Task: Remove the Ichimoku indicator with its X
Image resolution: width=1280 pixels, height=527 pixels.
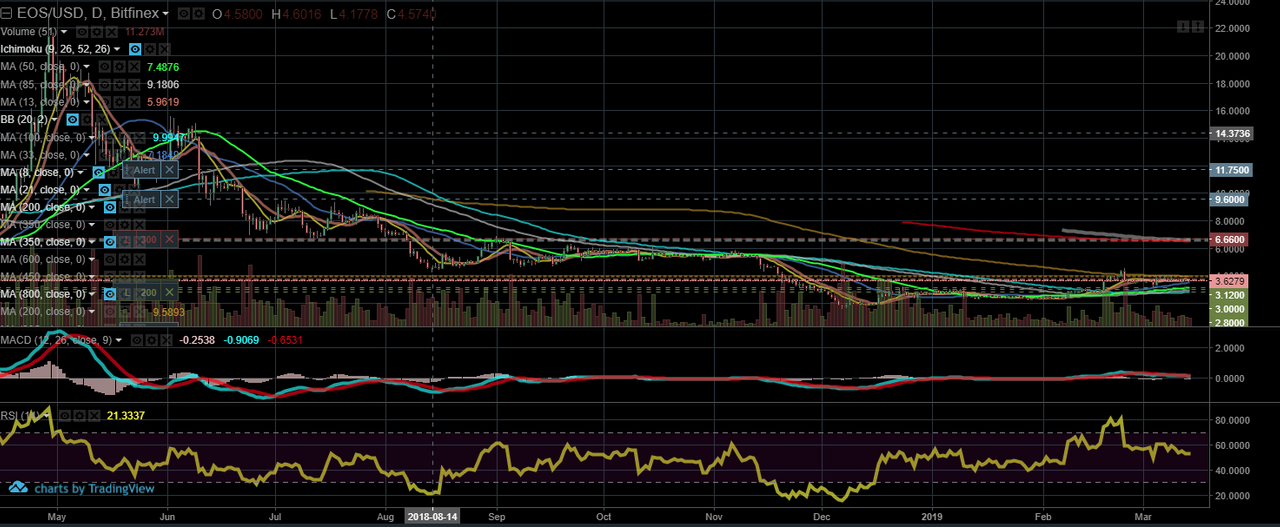Action: pyautogui.click(x=165, y=49)
